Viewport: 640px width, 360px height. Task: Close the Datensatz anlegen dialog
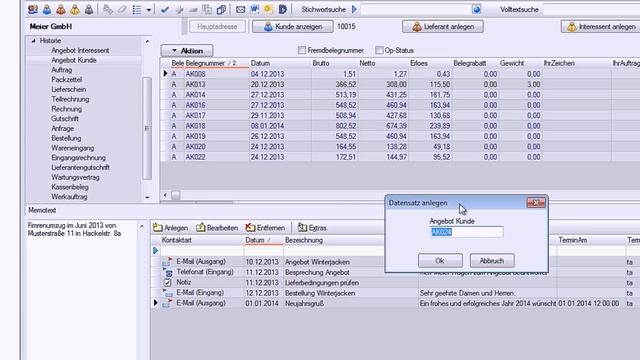pyautogui.click(x=536, y=203)
